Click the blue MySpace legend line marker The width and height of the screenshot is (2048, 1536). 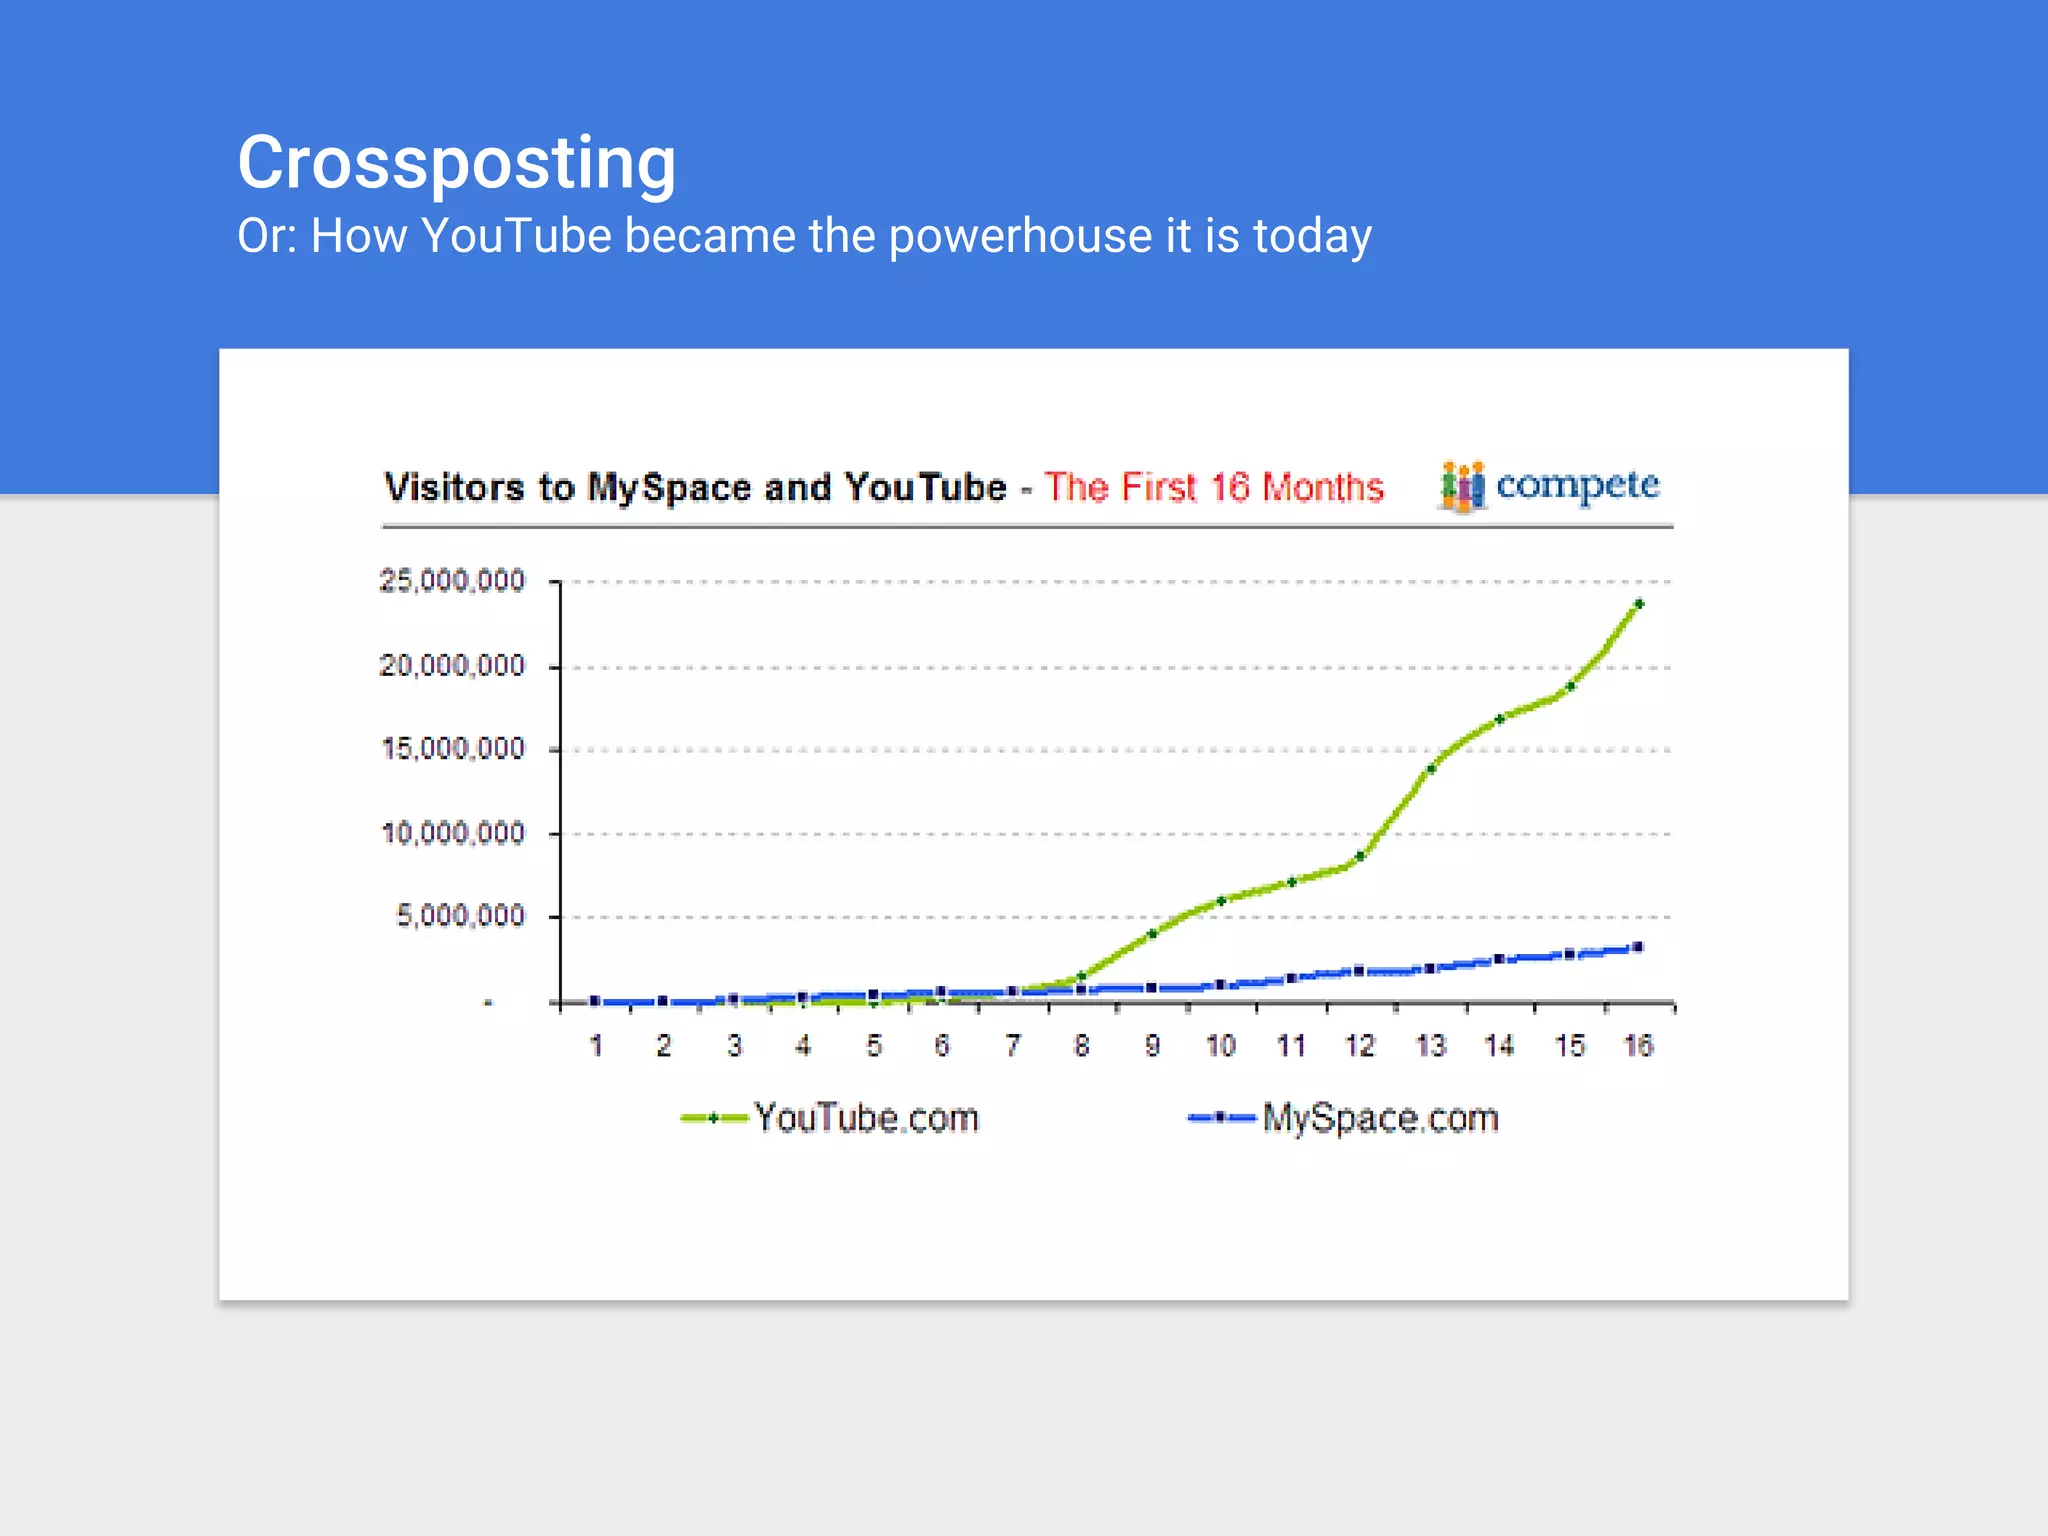(x=1221, y=1118)
